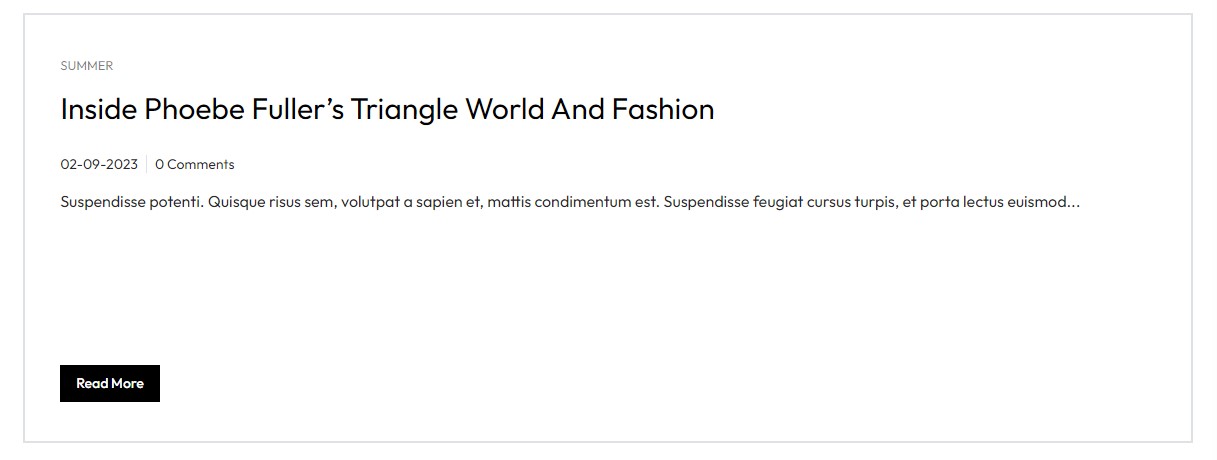Click the Suspendisse potenti excerpt paragraph
Screen dimensions: 1217x460
click(x=570, y=202)
